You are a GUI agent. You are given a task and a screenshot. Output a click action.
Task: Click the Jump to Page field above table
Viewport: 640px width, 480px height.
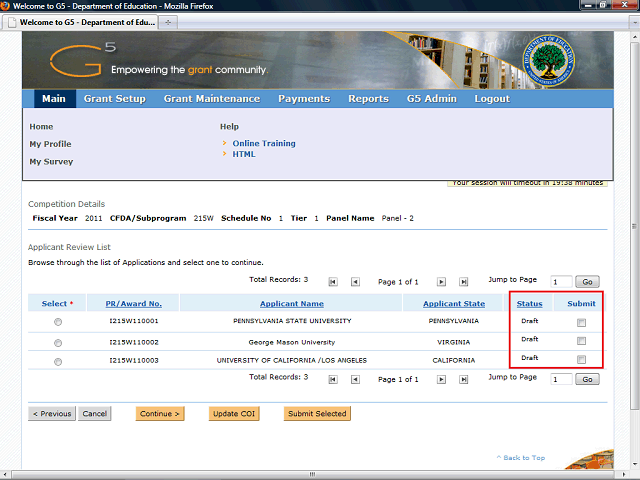coord(561,282)
